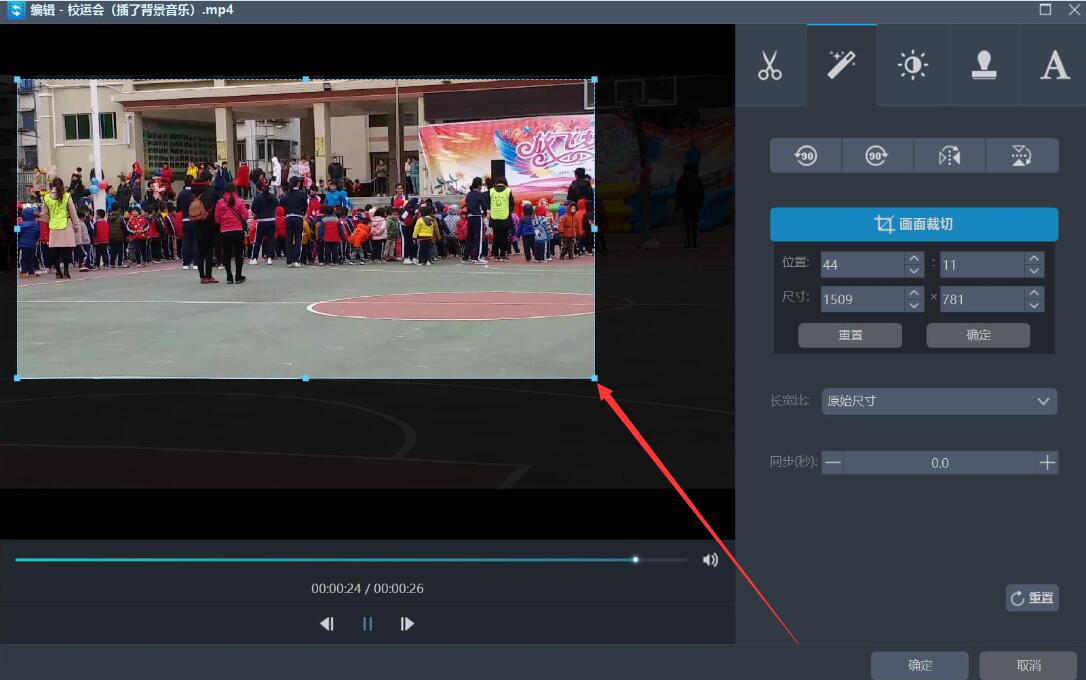Step to the next frame
This screenshot has height=680, width=1086.
point(407,624)
